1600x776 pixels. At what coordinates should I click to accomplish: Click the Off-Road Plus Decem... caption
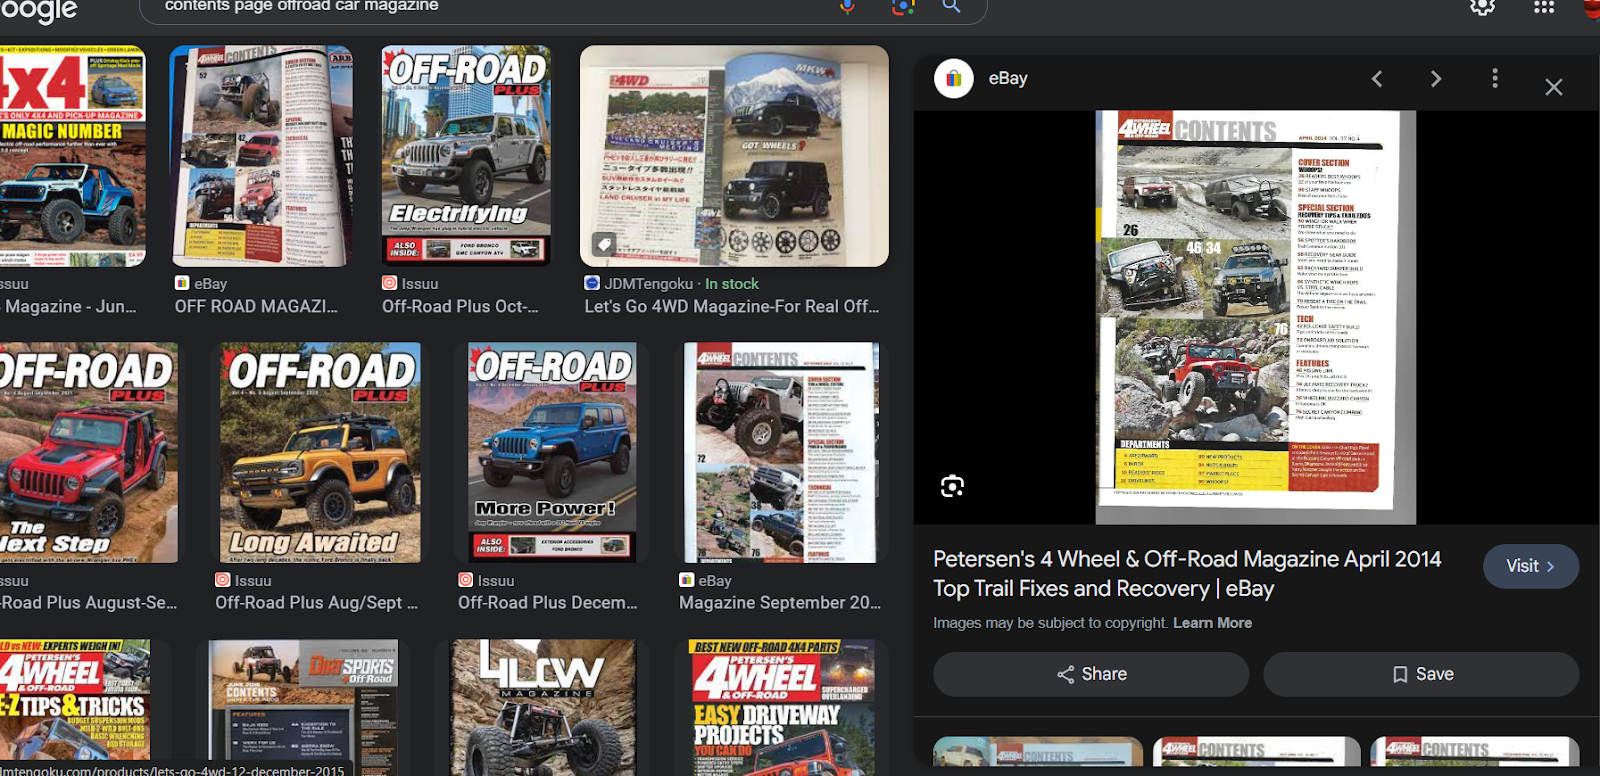(x=547, y=603)
